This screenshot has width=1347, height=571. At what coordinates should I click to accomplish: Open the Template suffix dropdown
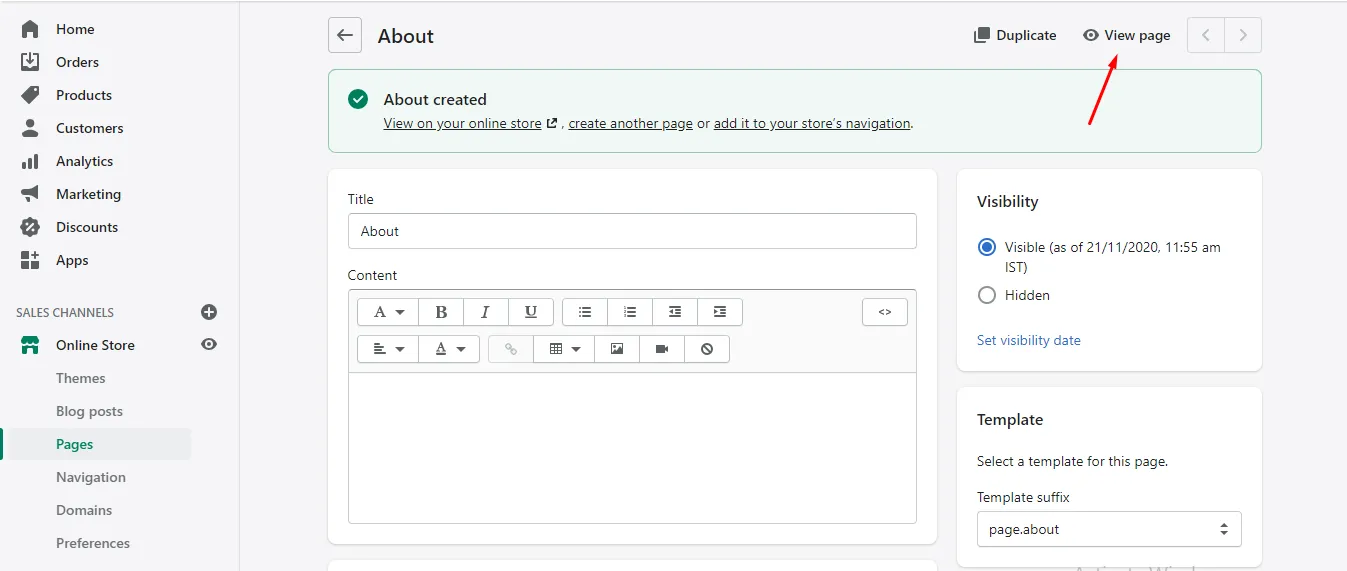pyautogui.click(x=1108, y=529)
